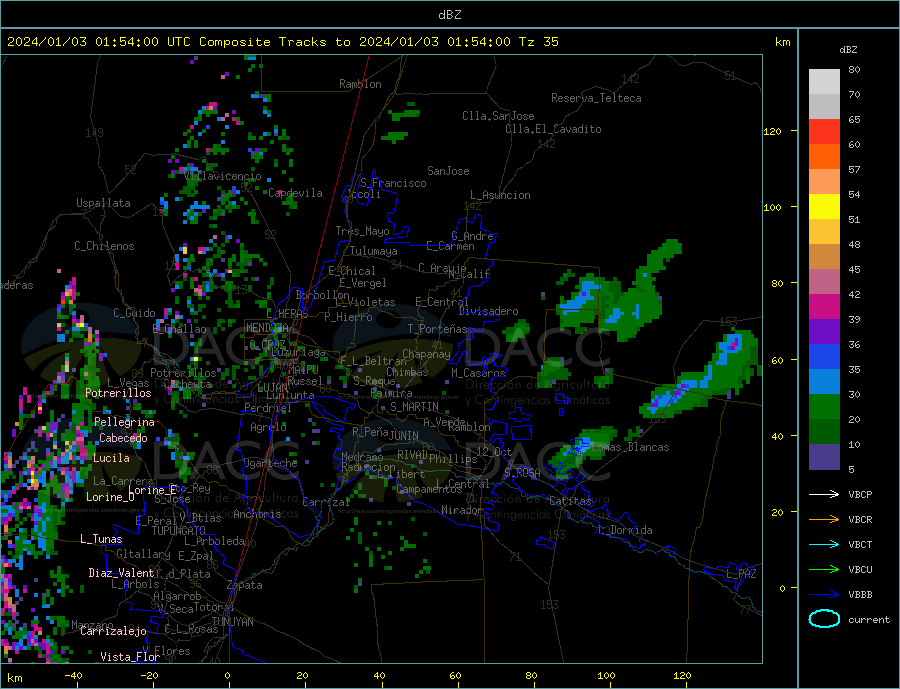Select the dark orange 60 dBZ swatch
The width and height of the screenshot is (900, 689).
pos(824,157)
